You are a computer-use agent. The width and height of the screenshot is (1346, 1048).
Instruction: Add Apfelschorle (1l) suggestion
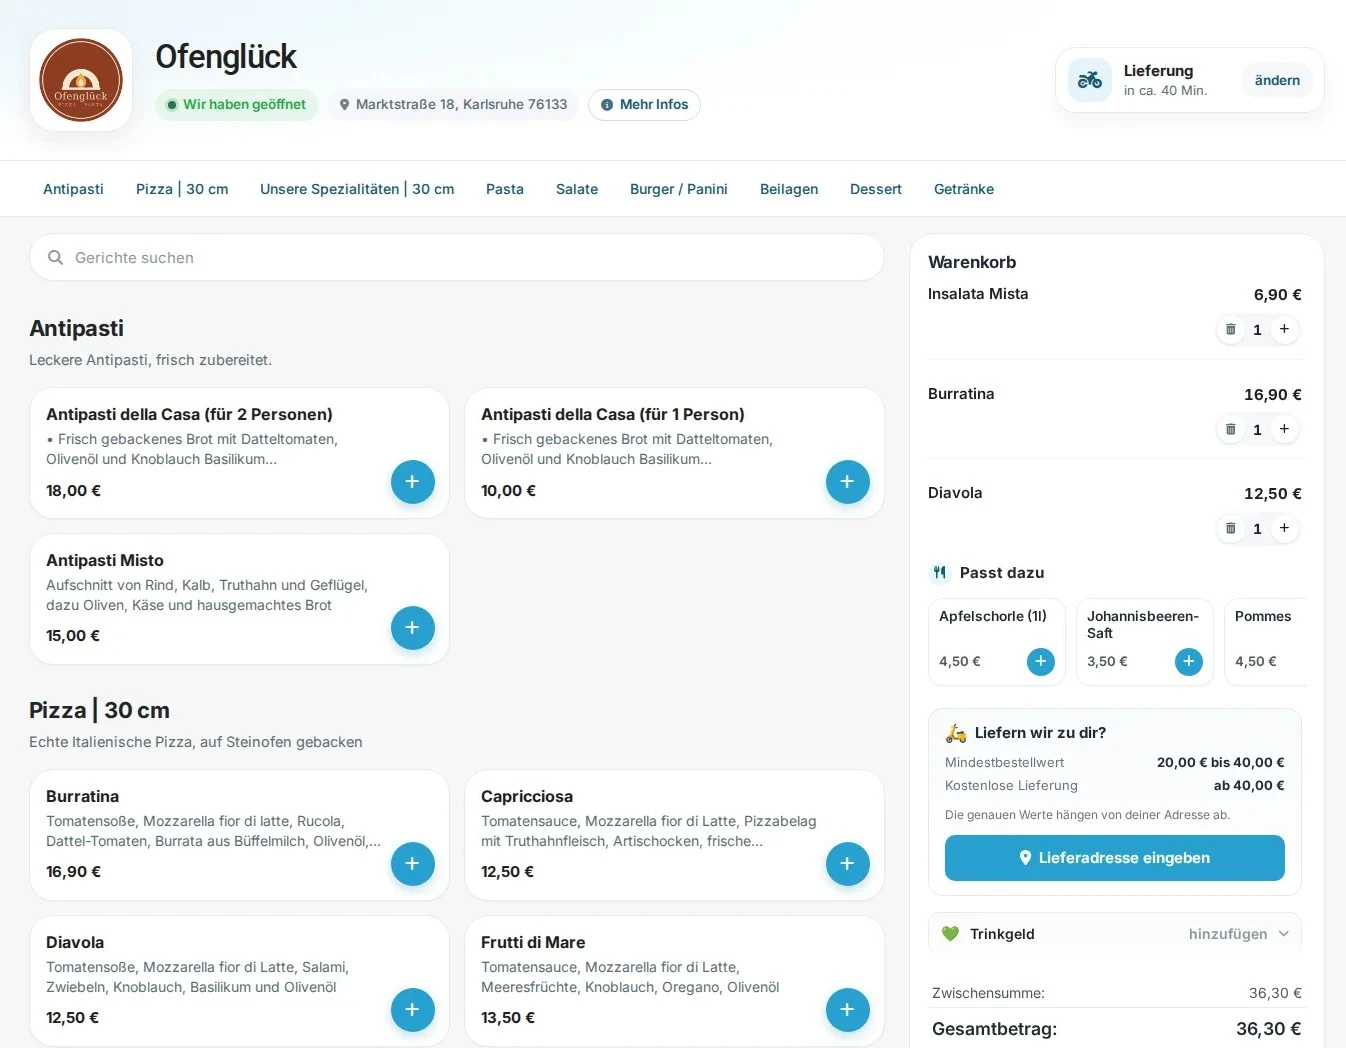(x=1041, y=661)
